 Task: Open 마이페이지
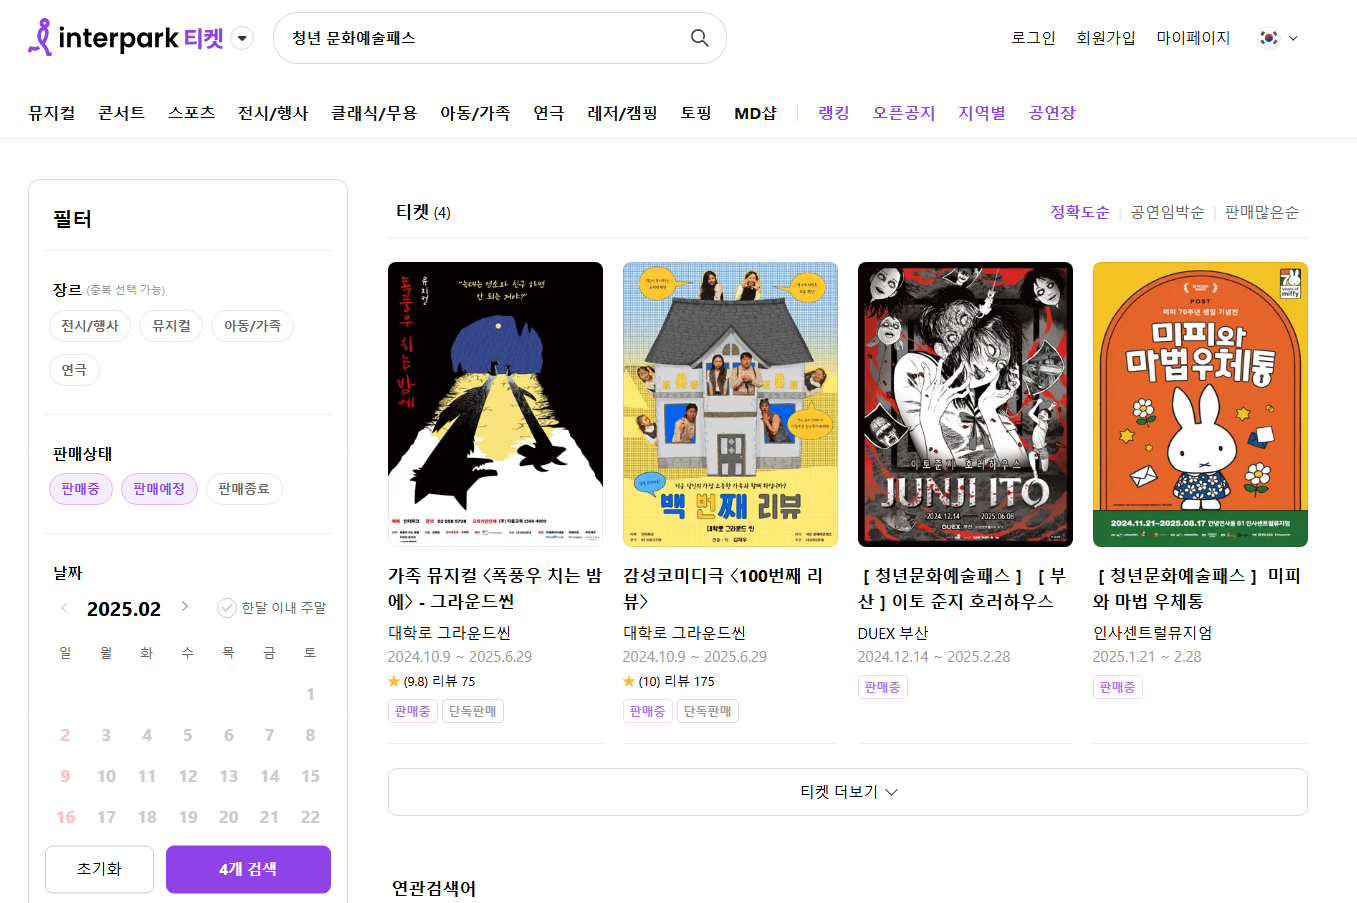coord(1193,38)
